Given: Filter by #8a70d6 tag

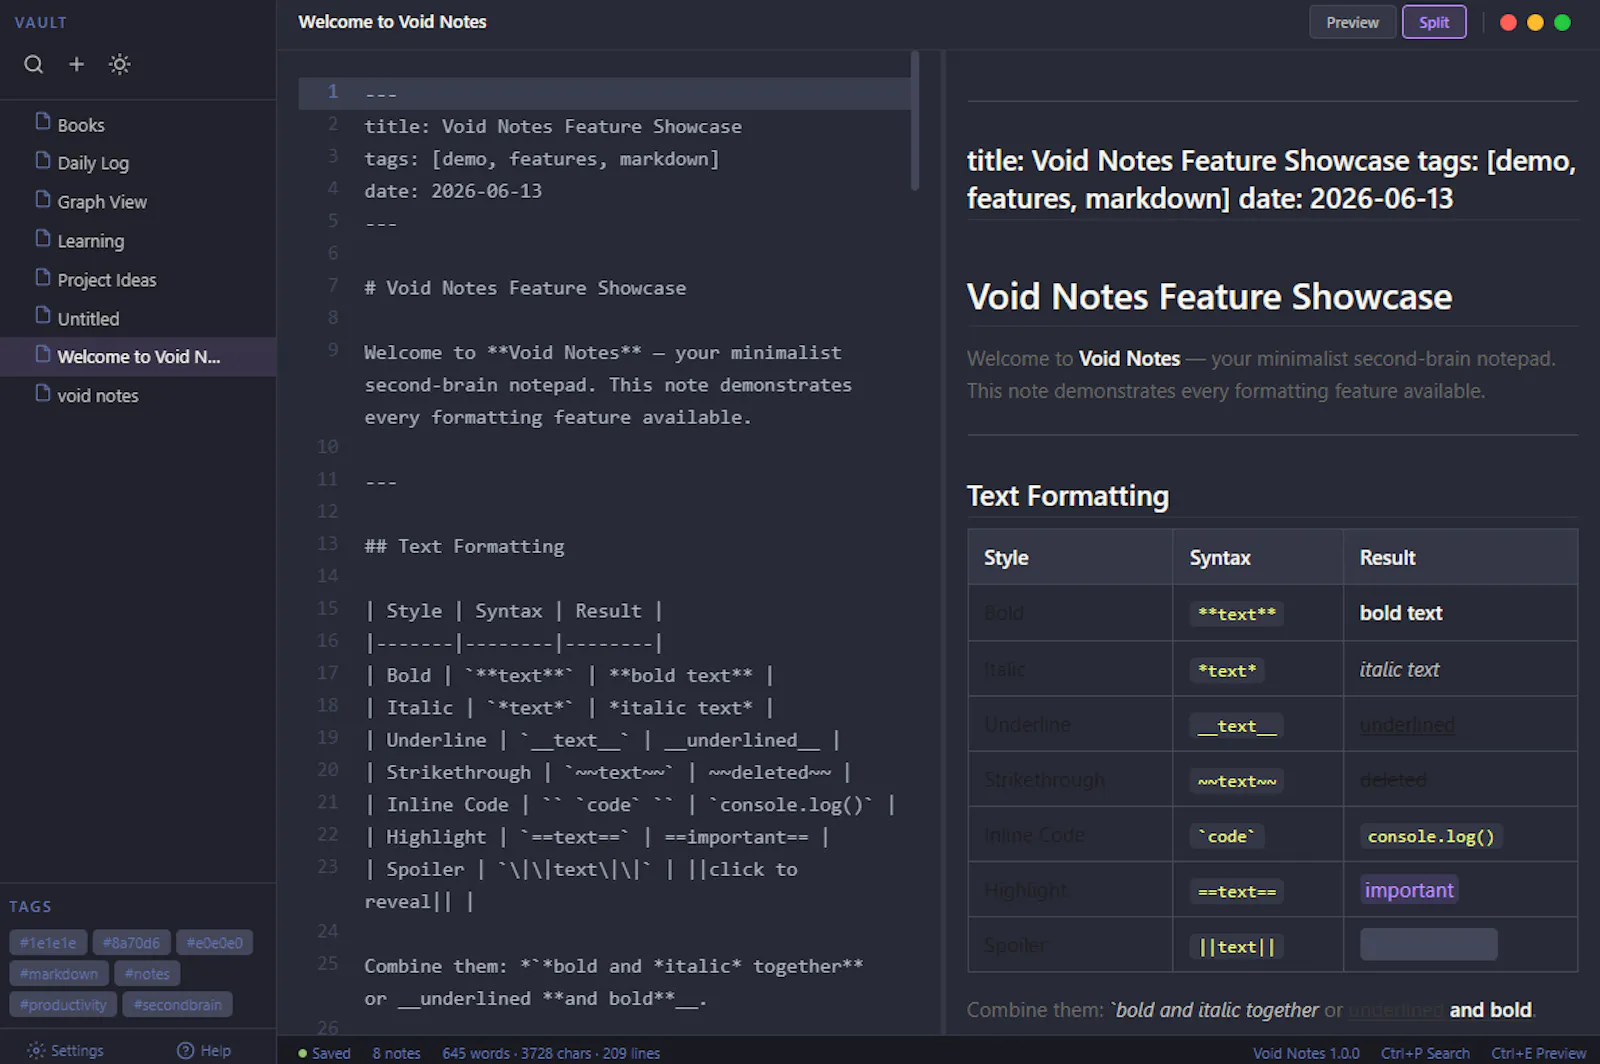Looking at the screenshot, I should tap(131, 942).
